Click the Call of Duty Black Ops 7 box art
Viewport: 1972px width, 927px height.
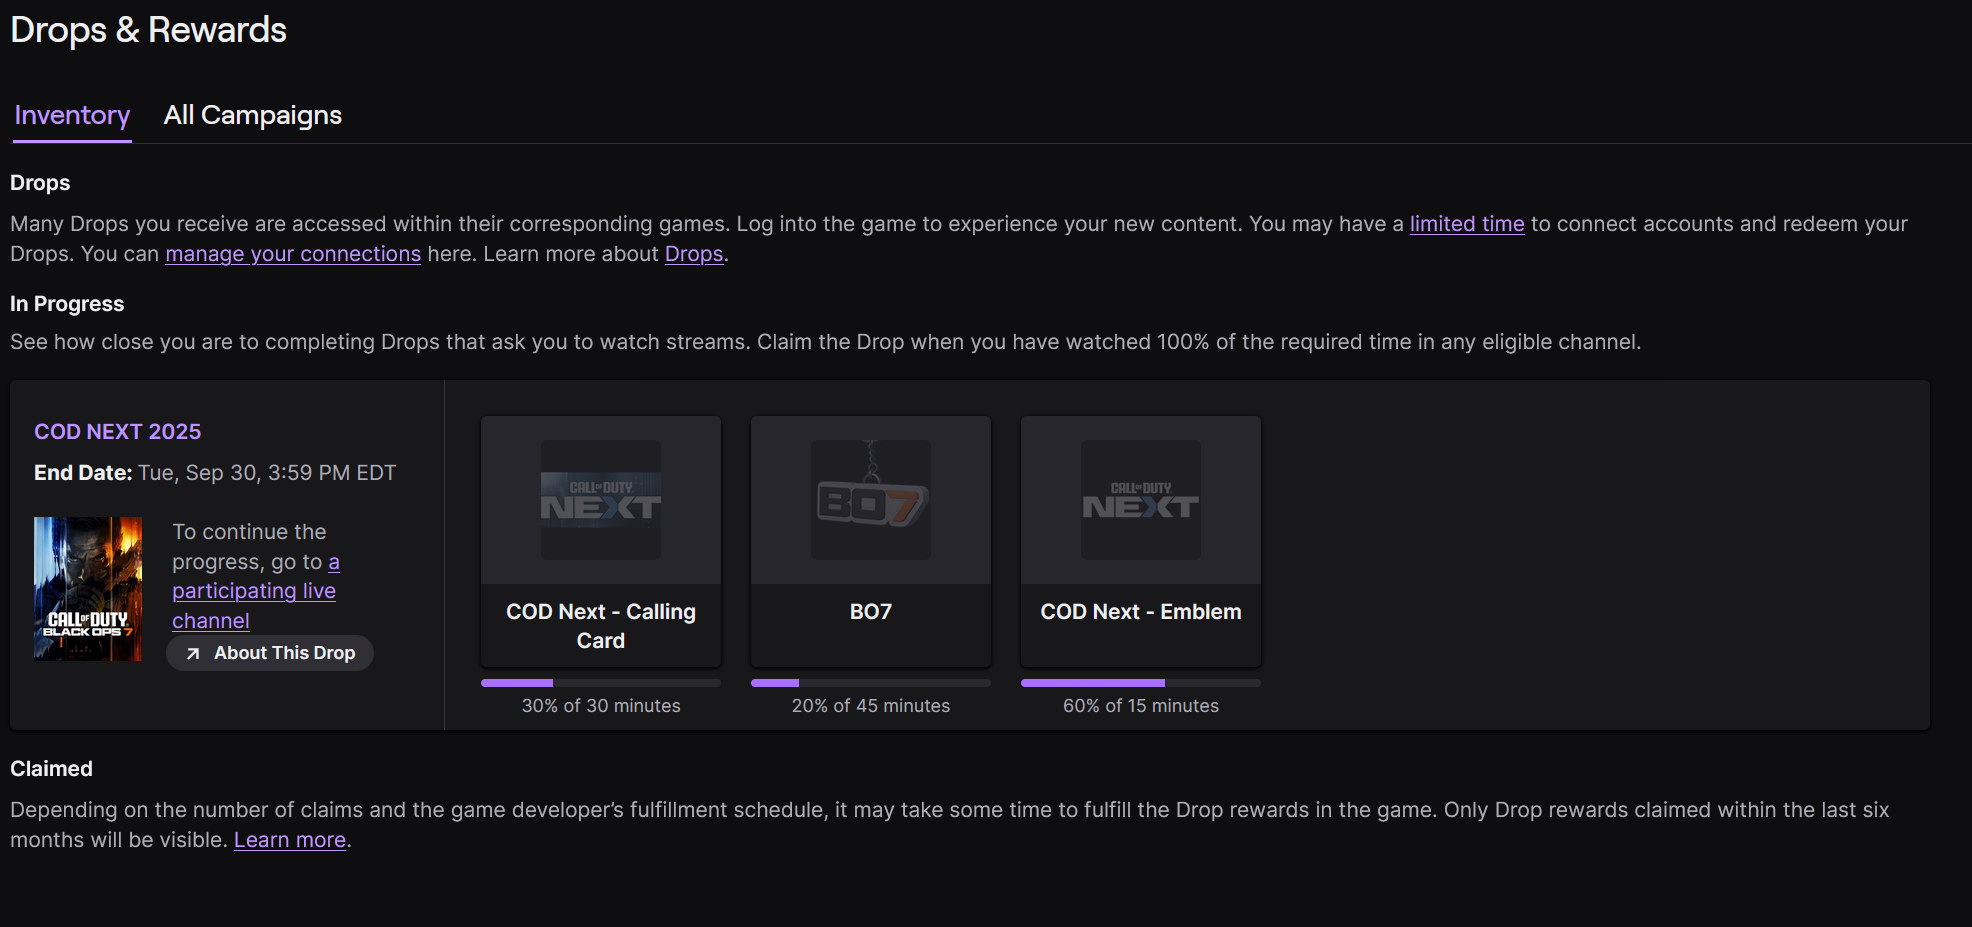click(x=88, y=588)
